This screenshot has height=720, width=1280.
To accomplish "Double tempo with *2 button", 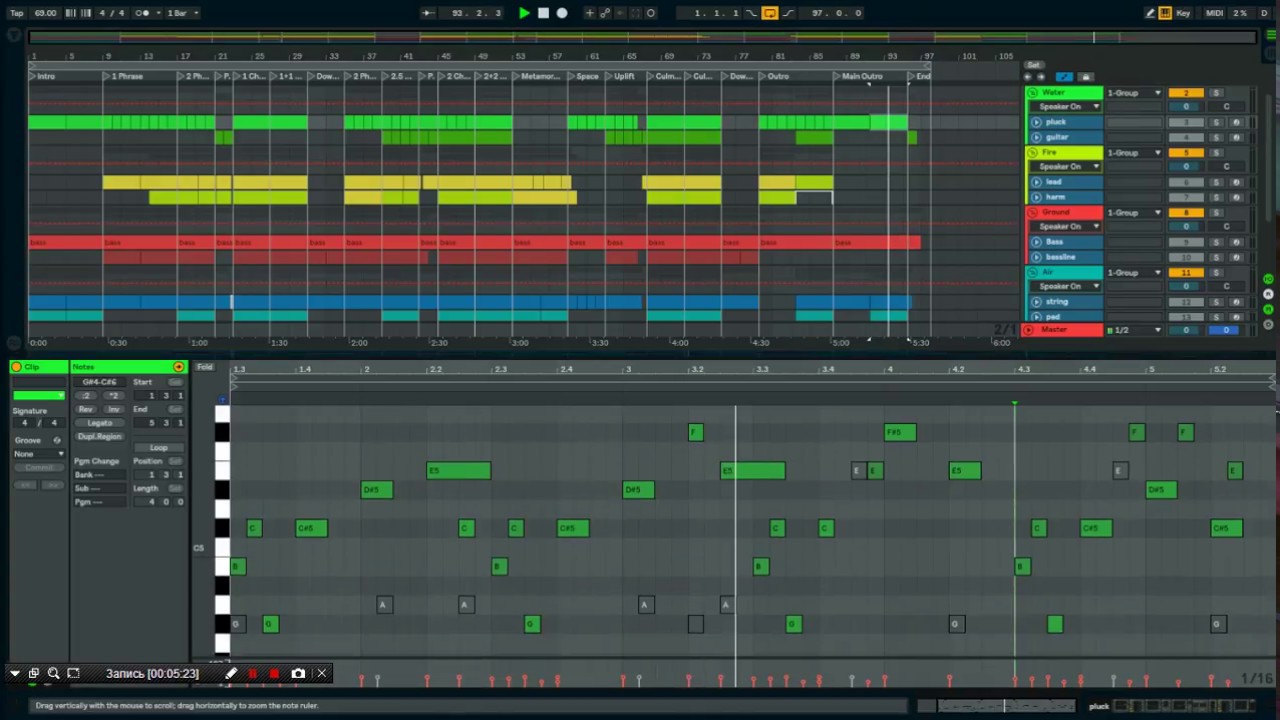I will tap(113, 396).
